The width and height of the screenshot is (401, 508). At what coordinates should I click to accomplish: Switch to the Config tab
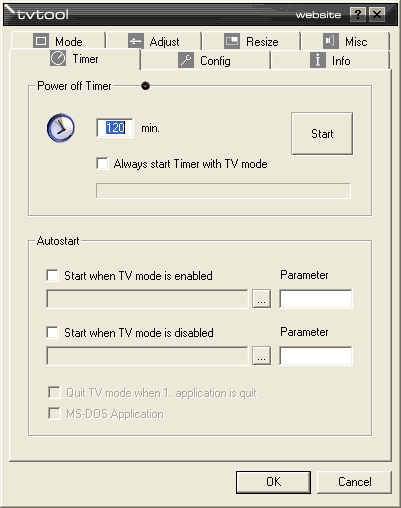[x=205, y=61]
